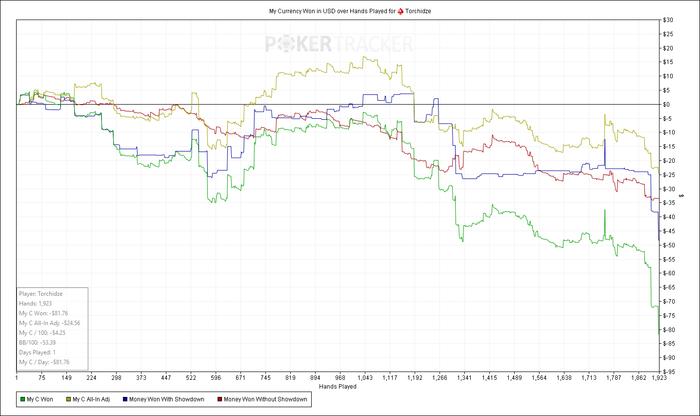Click the 522 x-axis tick label
The height and width of the screenshot is (416, 700).
[191, 378]
